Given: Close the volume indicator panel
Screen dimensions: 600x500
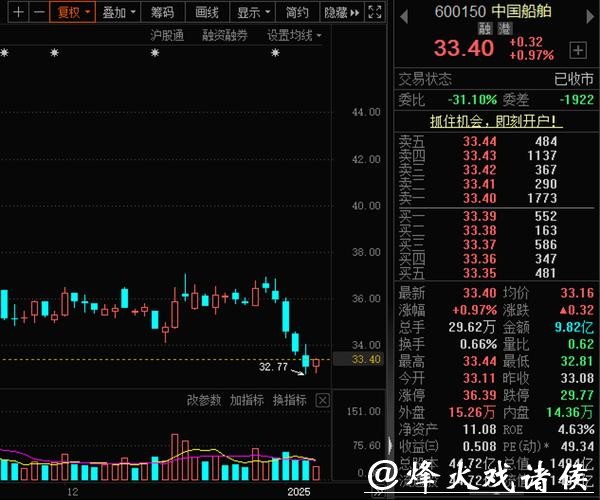Looking at the screenshot, I should coord(322,400).
